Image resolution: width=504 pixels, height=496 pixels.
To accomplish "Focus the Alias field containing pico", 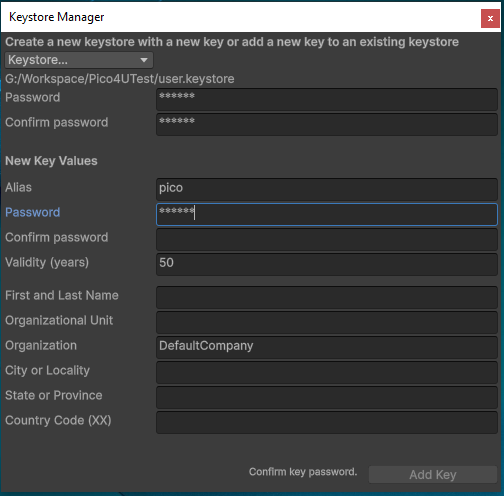I will click(x=327, y=189).
